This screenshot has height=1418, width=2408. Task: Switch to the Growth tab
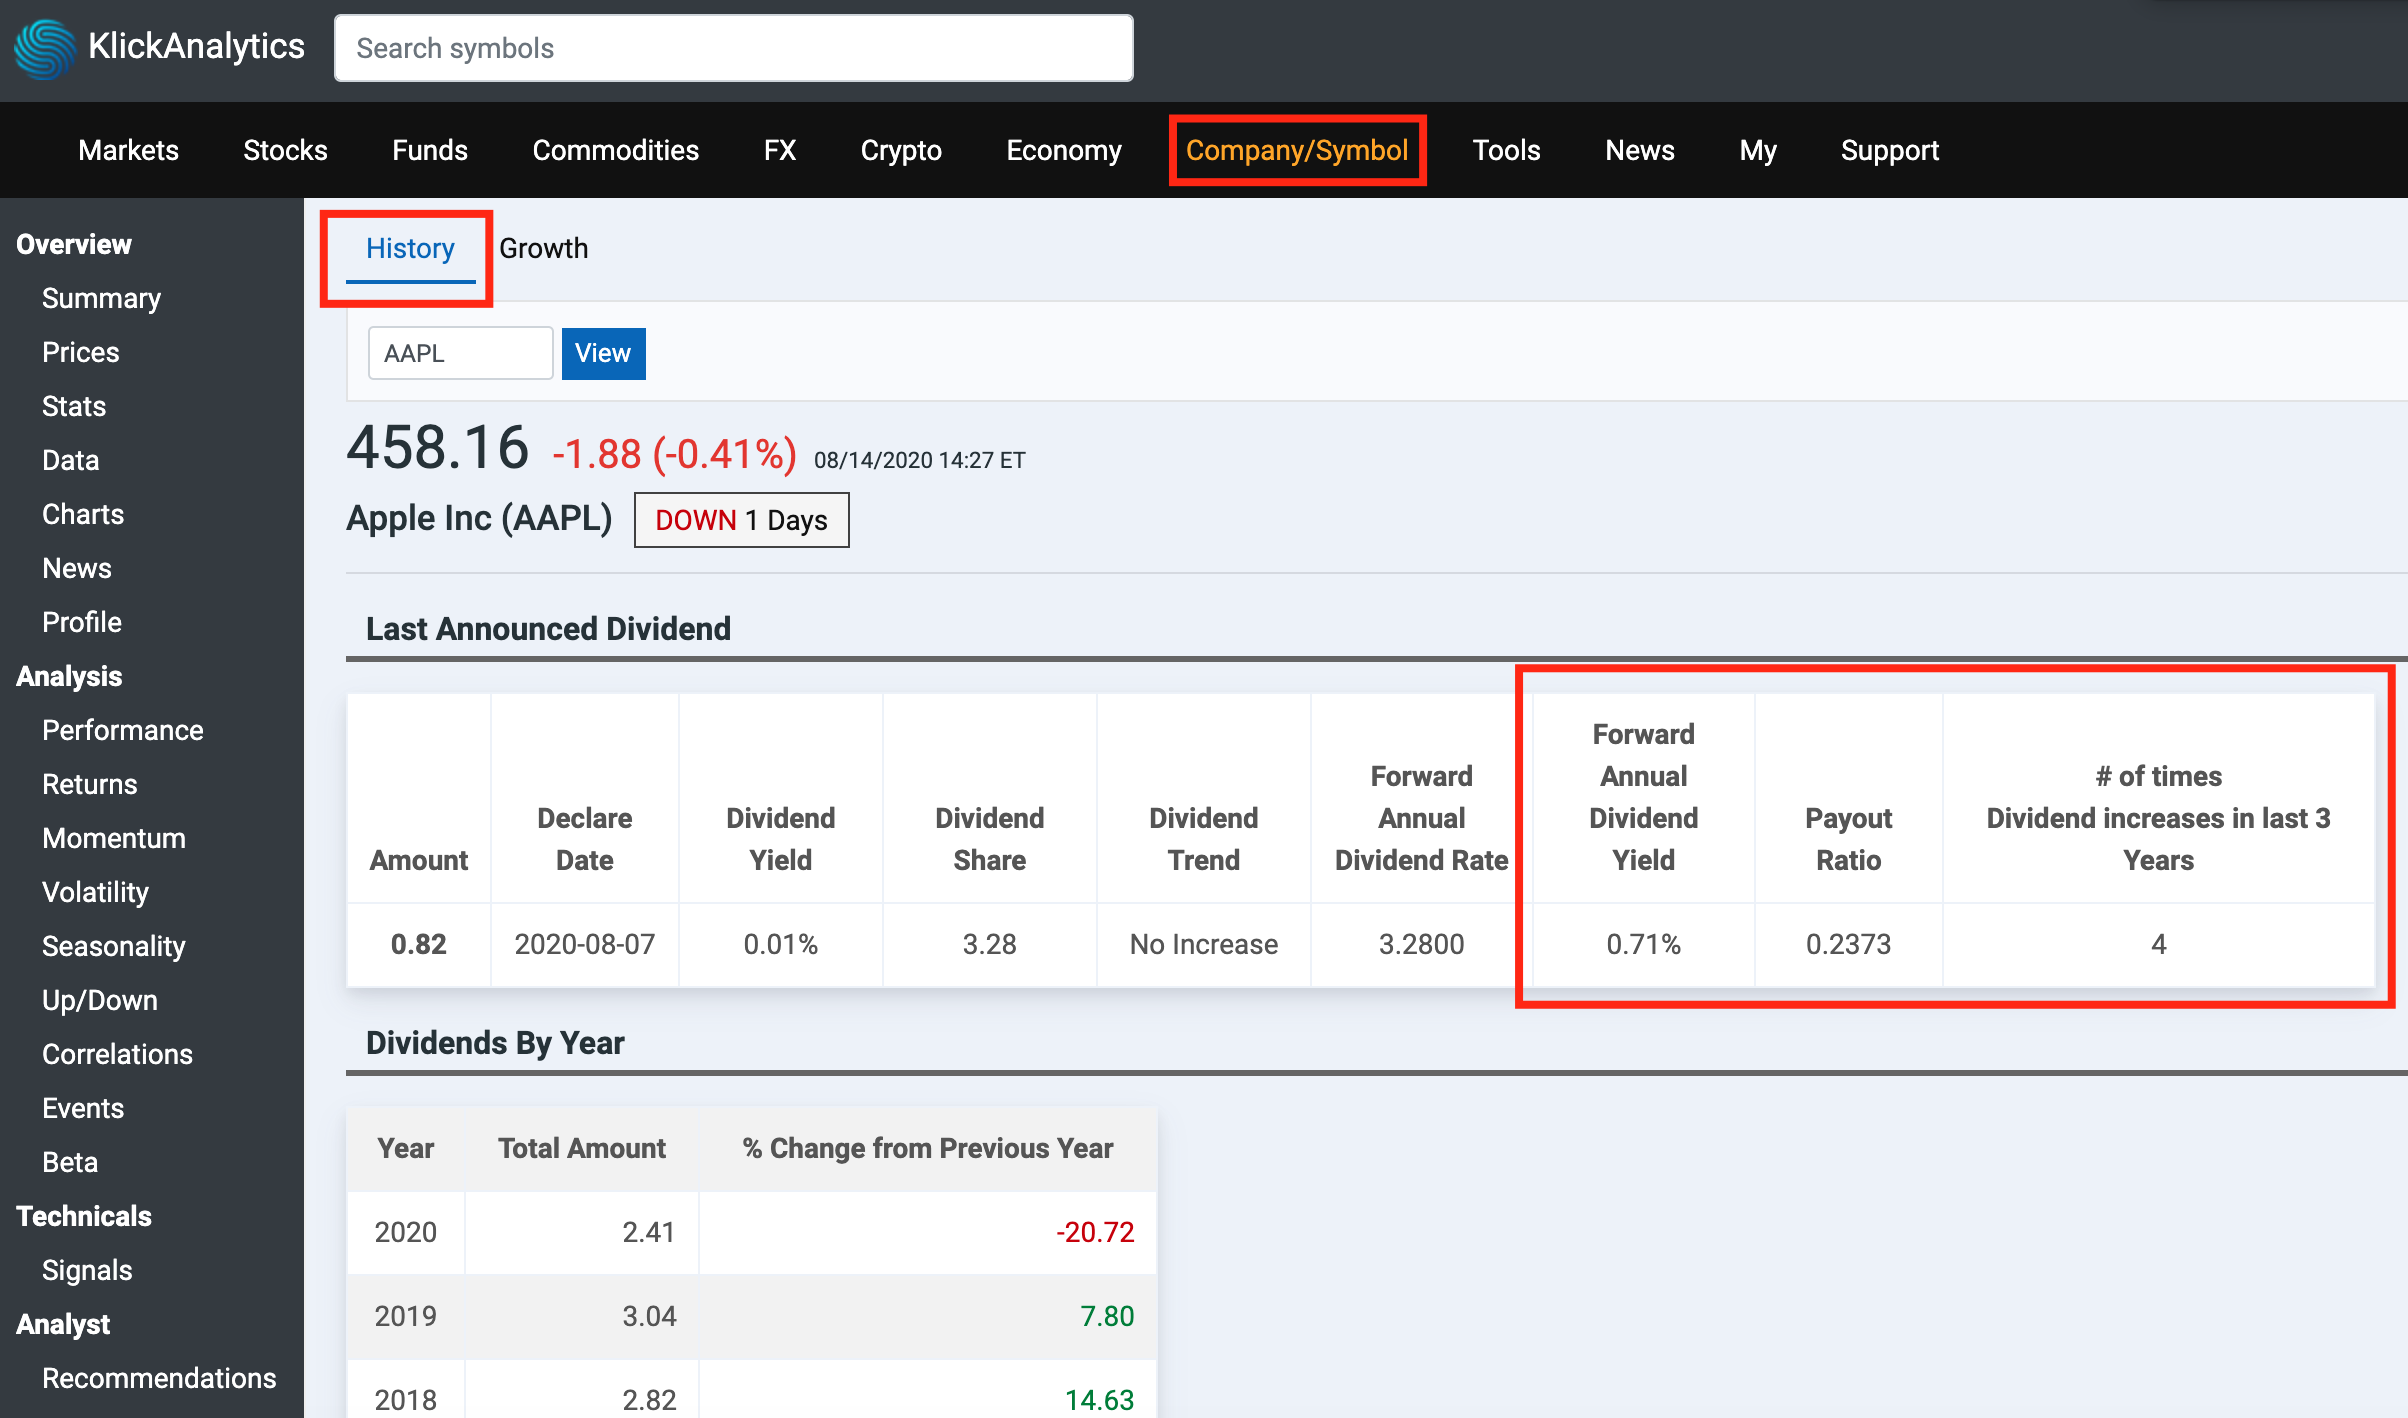pyautogui.click(x=543, y=248)
